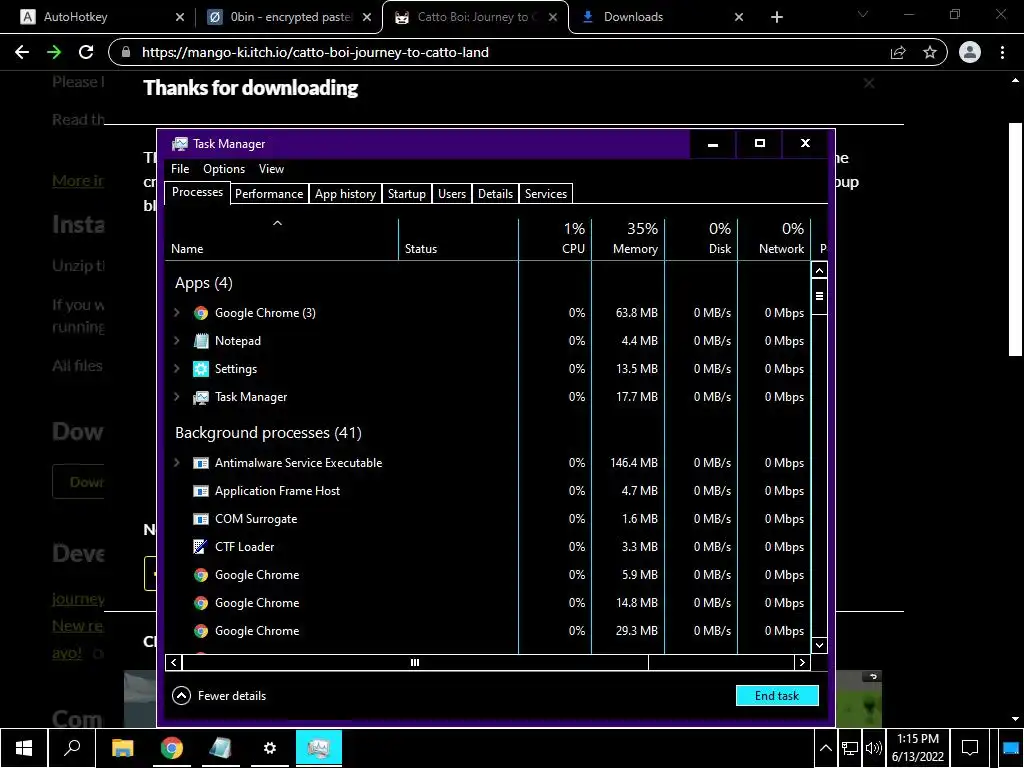The image size is (1024, 768).
Task: Click the Task Manager icon in Apps list
Action: 200,397
